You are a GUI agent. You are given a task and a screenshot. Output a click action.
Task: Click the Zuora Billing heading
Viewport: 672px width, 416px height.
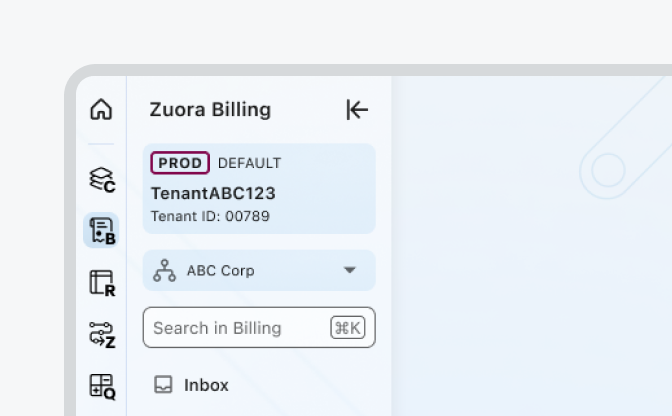(210, 110)
